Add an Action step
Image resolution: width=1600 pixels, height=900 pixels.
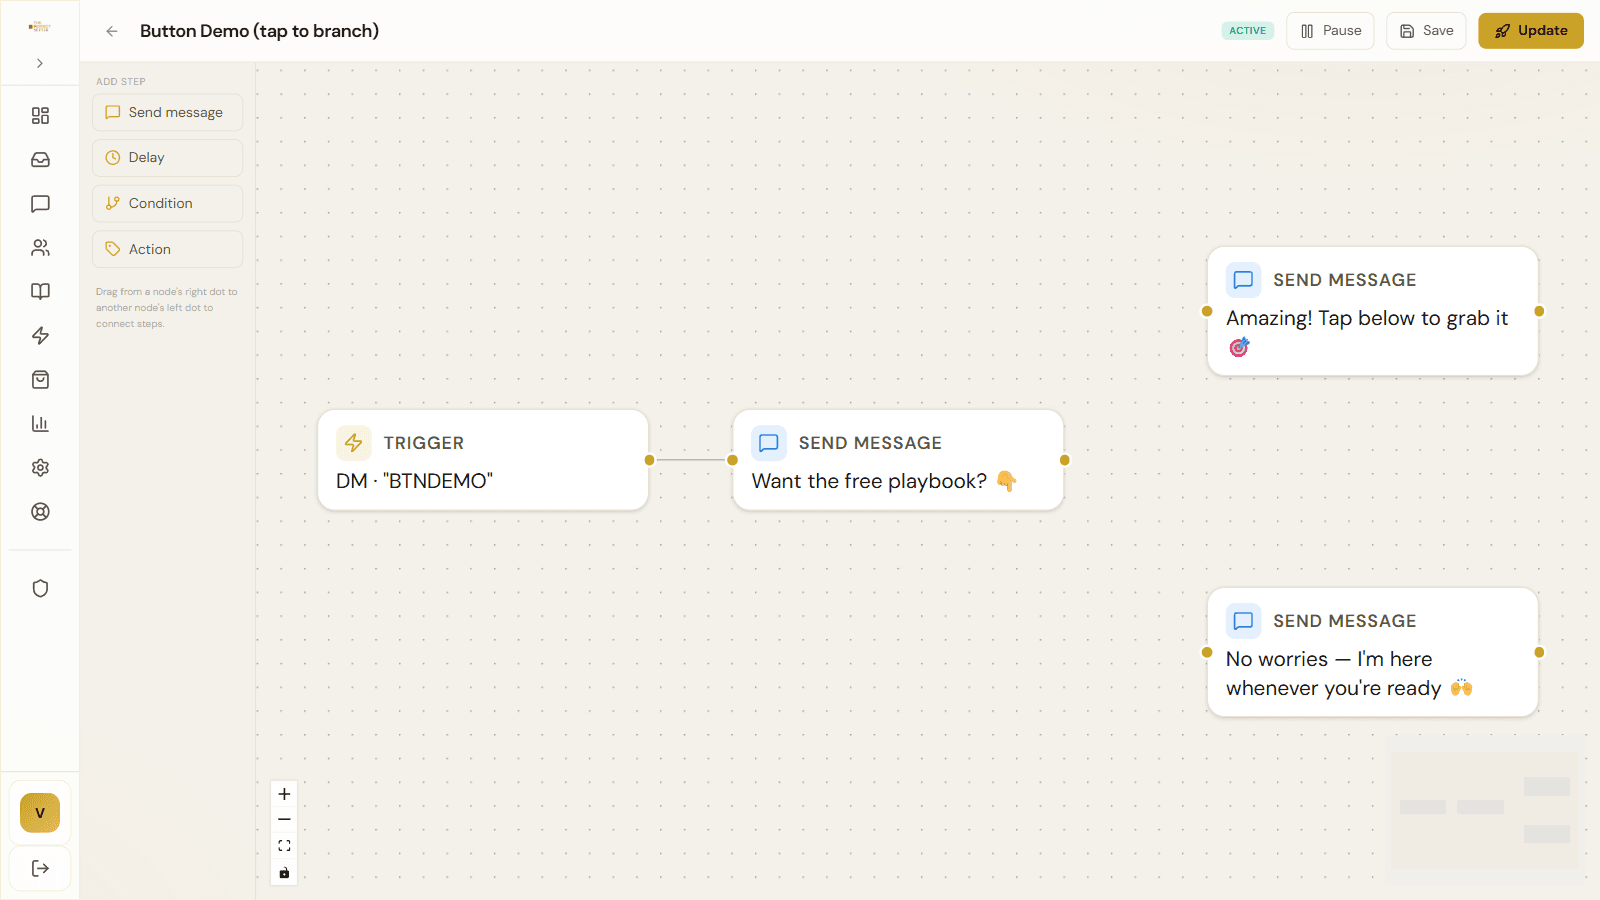(167, 249)
